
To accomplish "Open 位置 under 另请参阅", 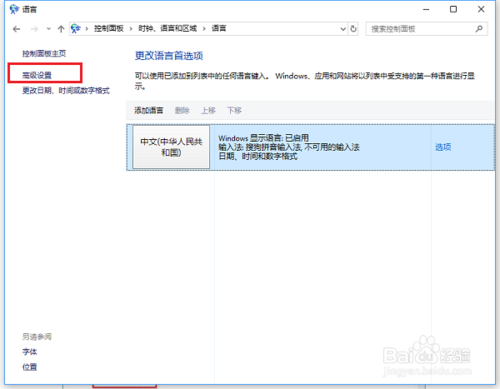I will click(x=30, y=367).
